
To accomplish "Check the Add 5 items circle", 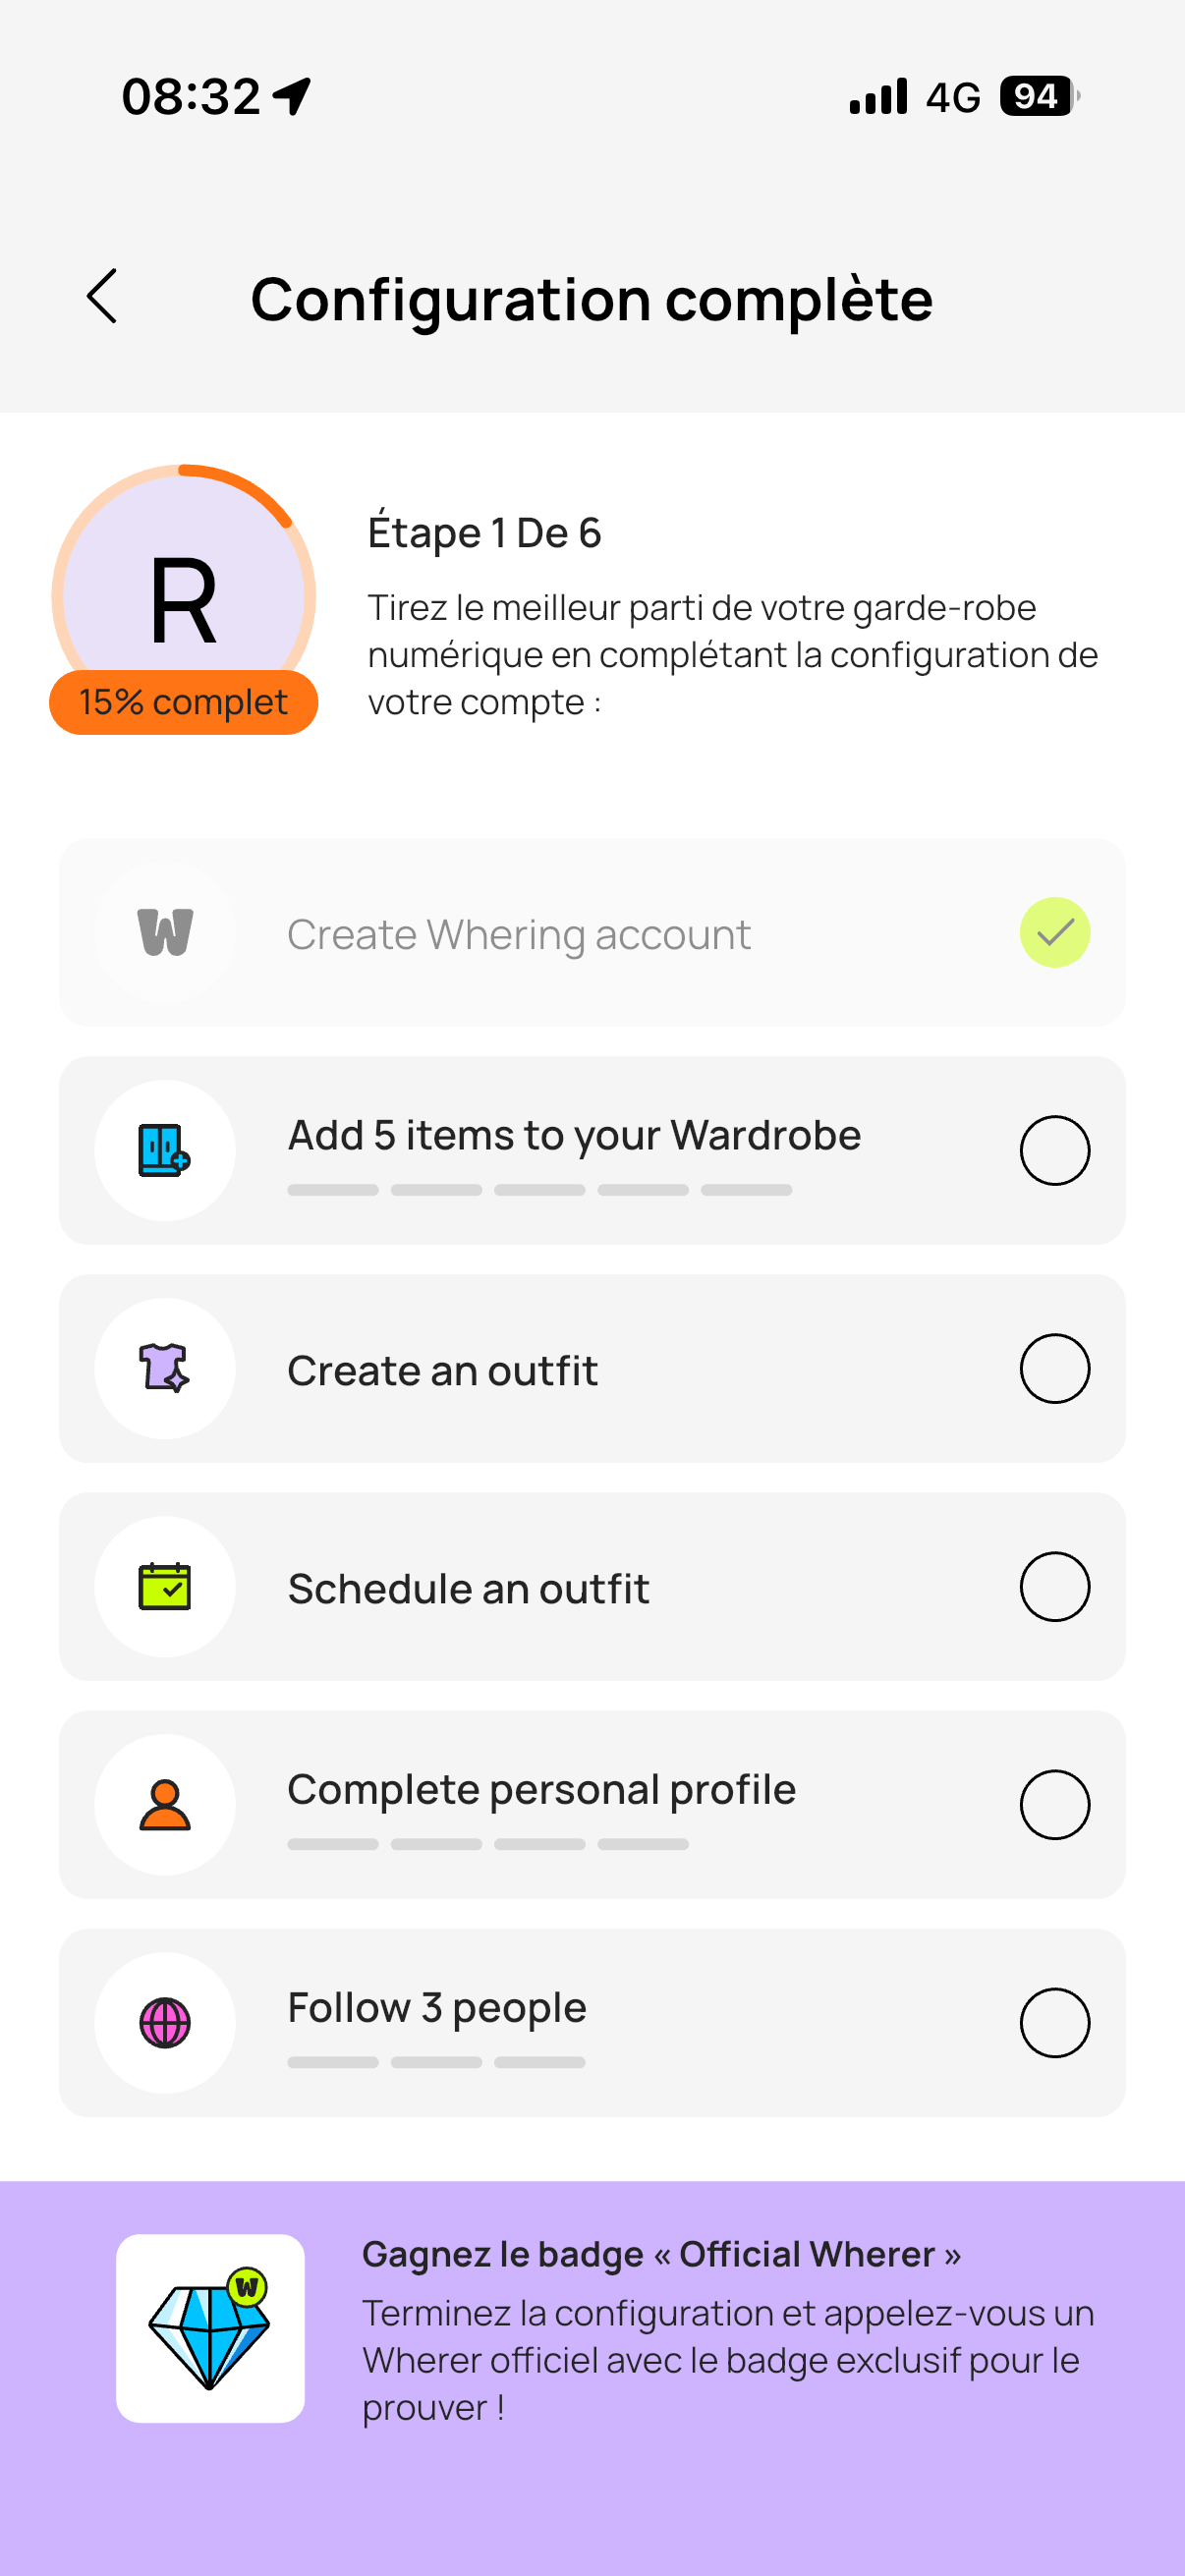I will pos(1055,1151).
